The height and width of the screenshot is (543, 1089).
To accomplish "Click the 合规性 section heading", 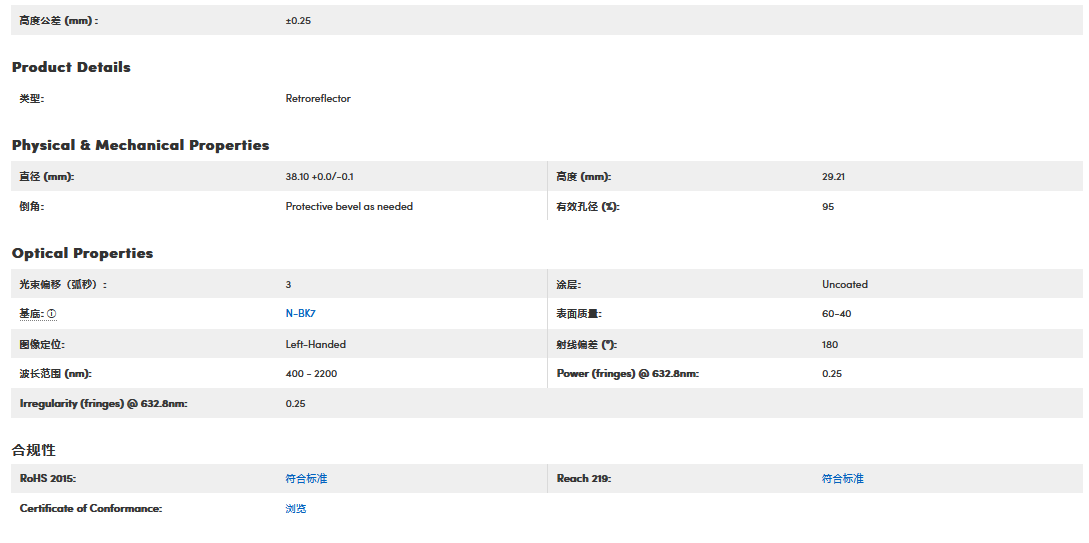I will (33, 450).
